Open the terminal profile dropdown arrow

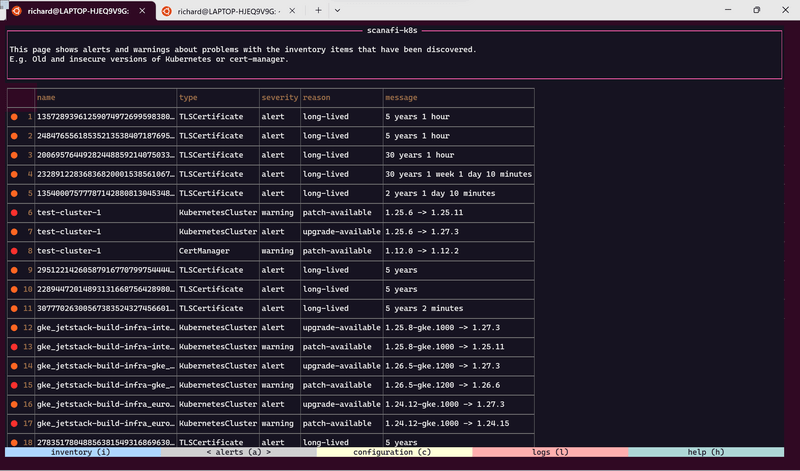click(x=337, y=10)
